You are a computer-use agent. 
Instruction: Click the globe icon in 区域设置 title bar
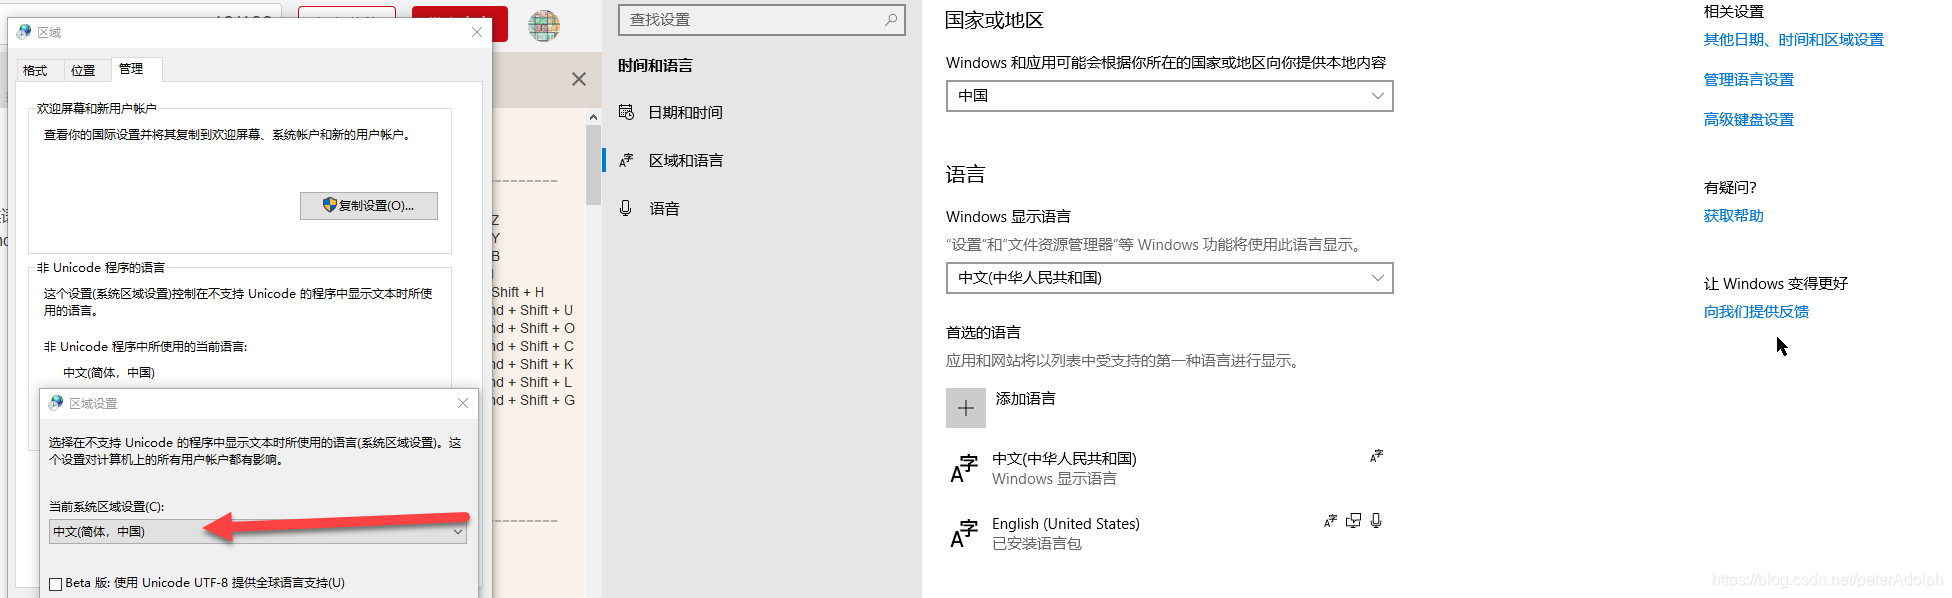(x=56, y=403)
